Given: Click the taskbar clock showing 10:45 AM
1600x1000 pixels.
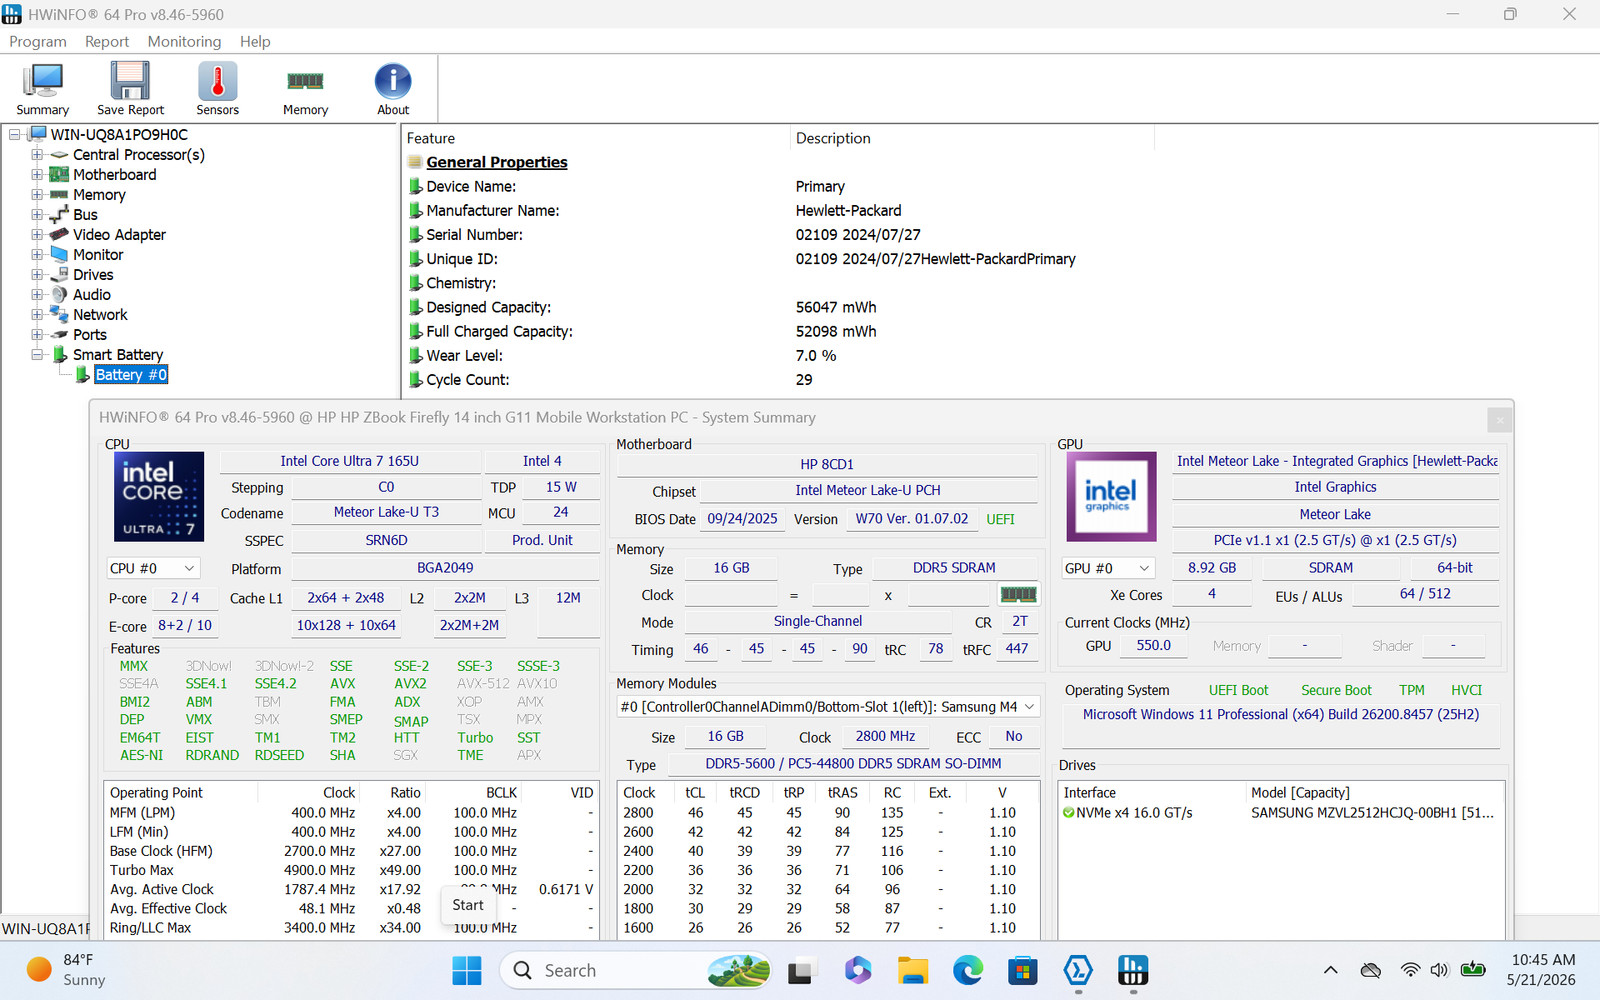Looking at the screenshot, I should (1542, 970).
